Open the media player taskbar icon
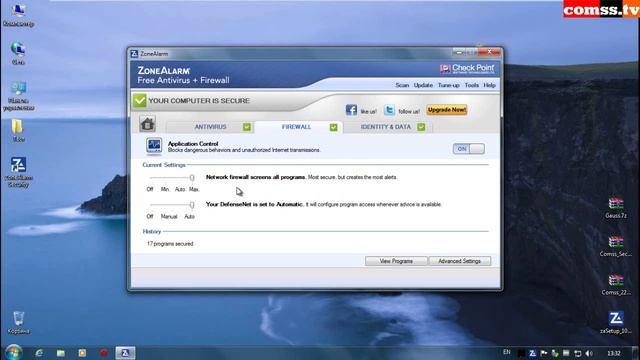640x360 pixels. click(x=82, y=353)
